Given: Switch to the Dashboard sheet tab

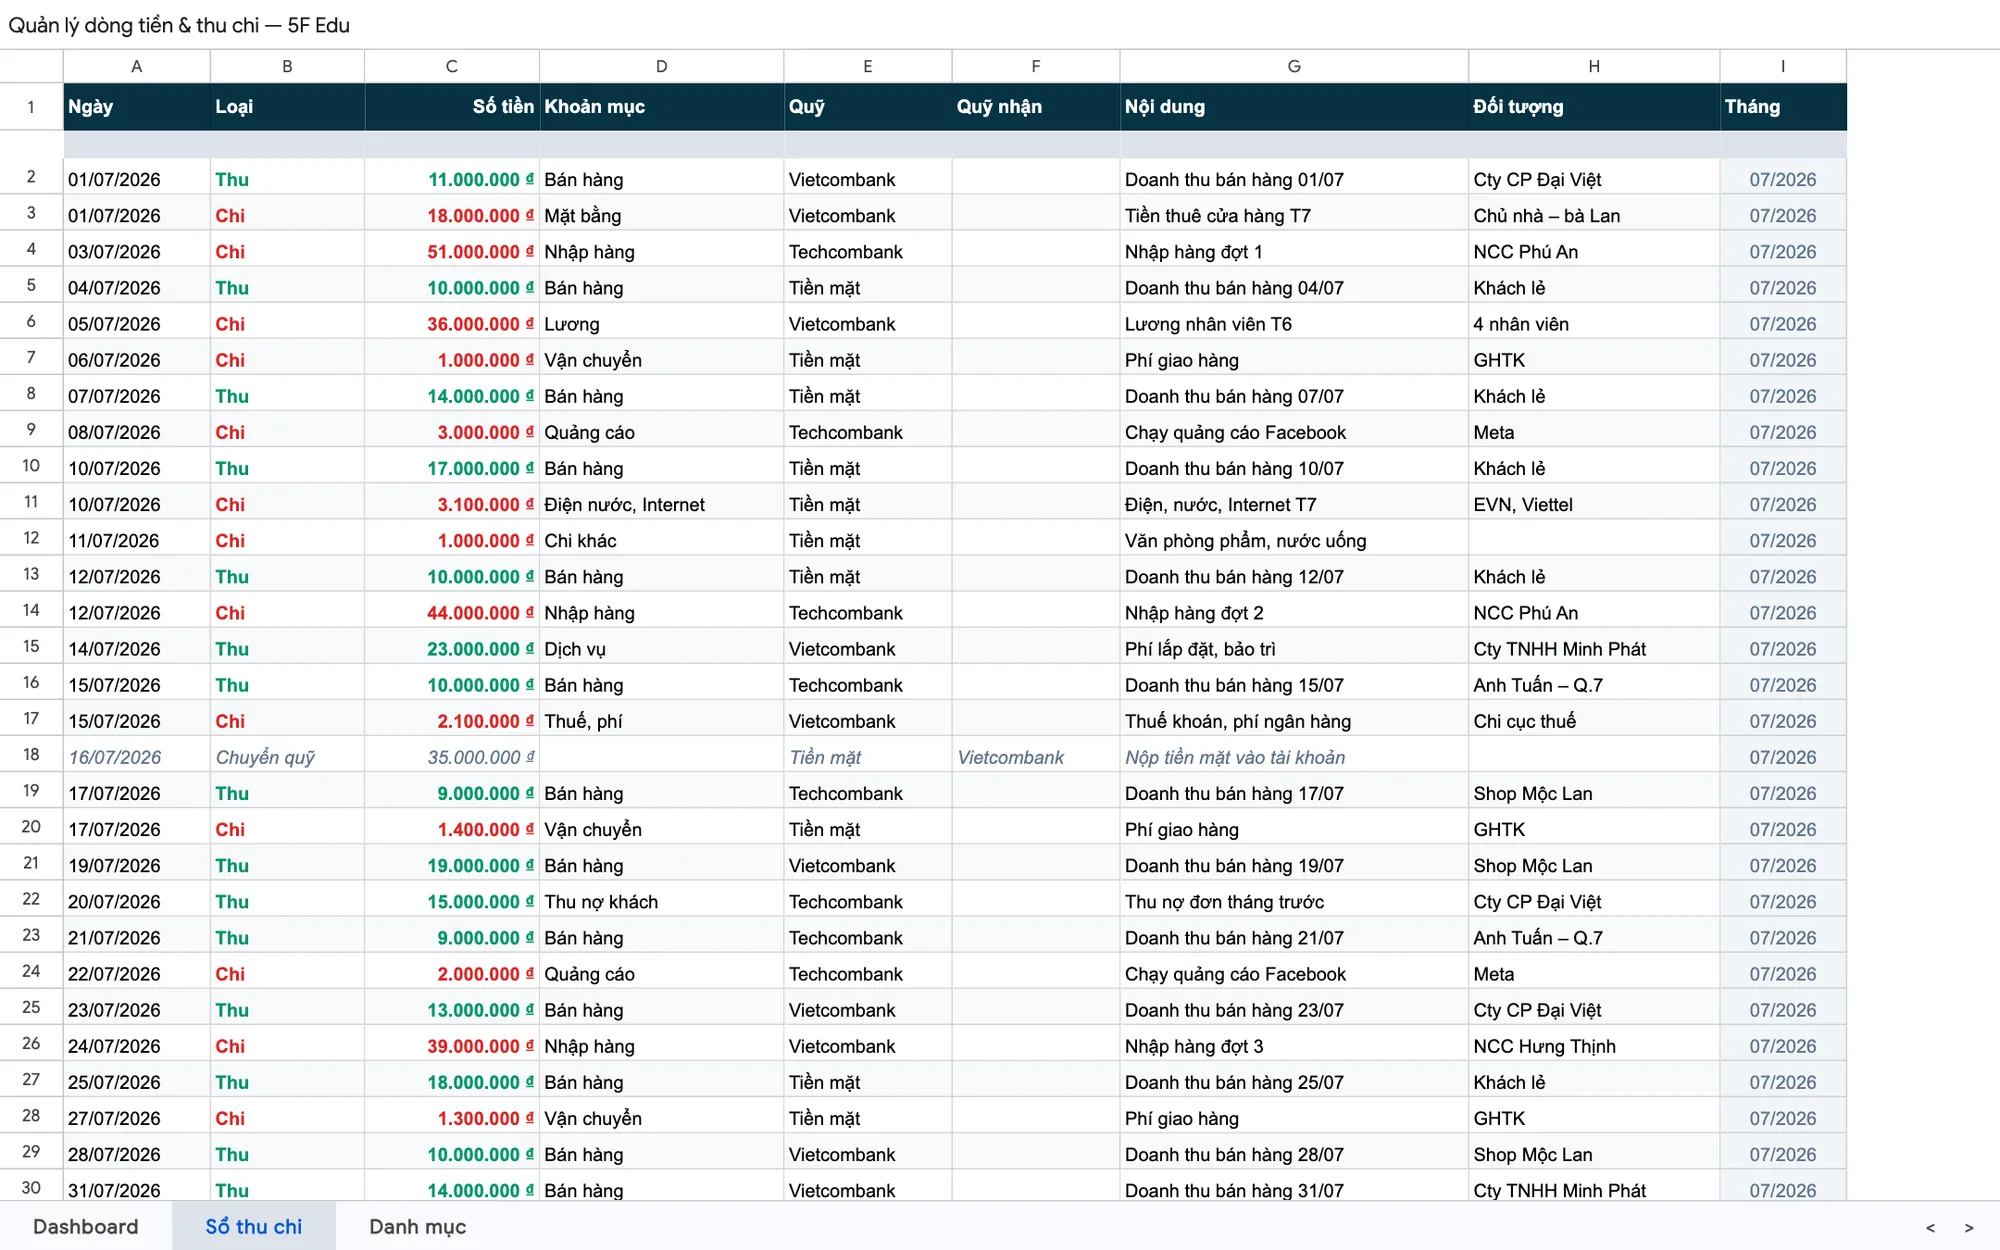Looking at the screenshot, I should click(86, 1226).
